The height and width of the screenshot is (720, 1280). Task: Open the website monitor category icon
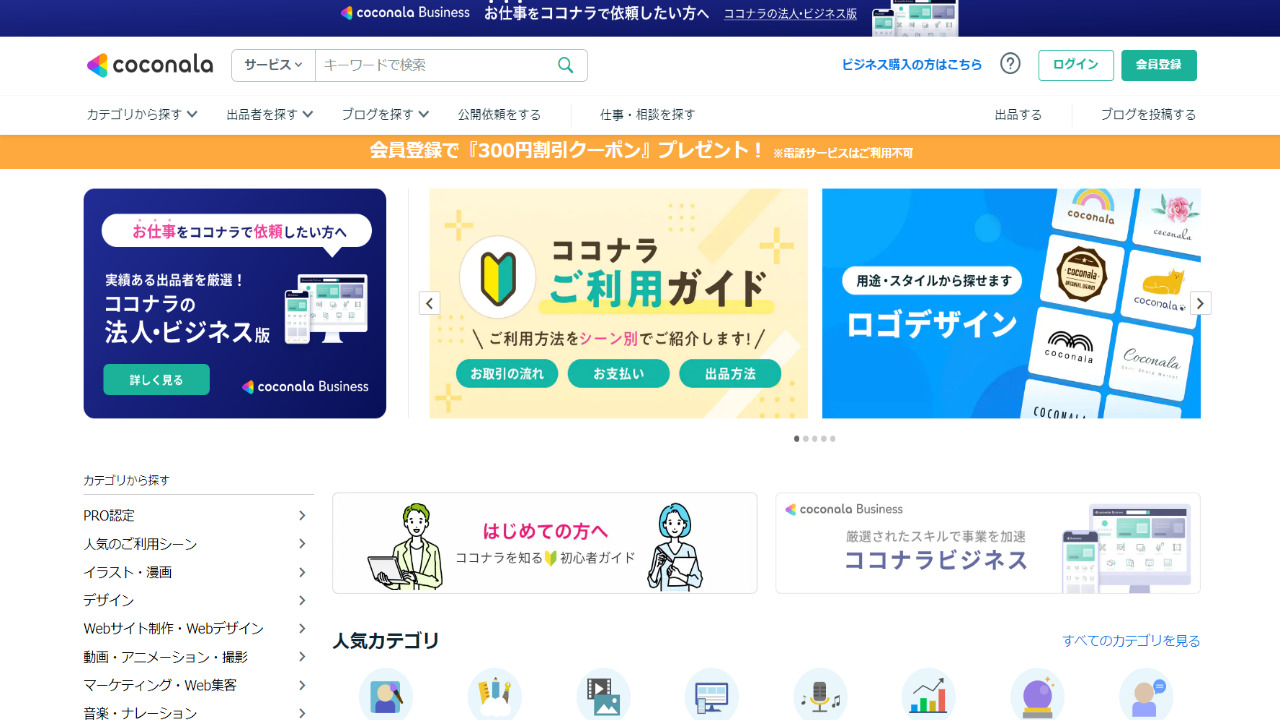pos(712,694)
